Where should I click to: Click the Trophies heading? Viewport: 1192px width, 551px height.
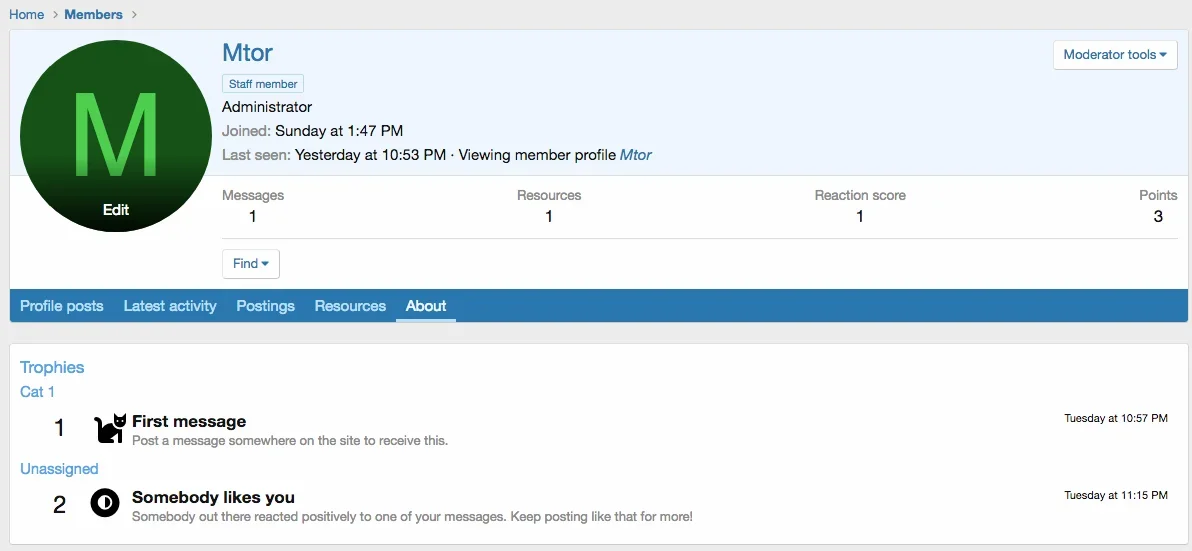[52, 367]
